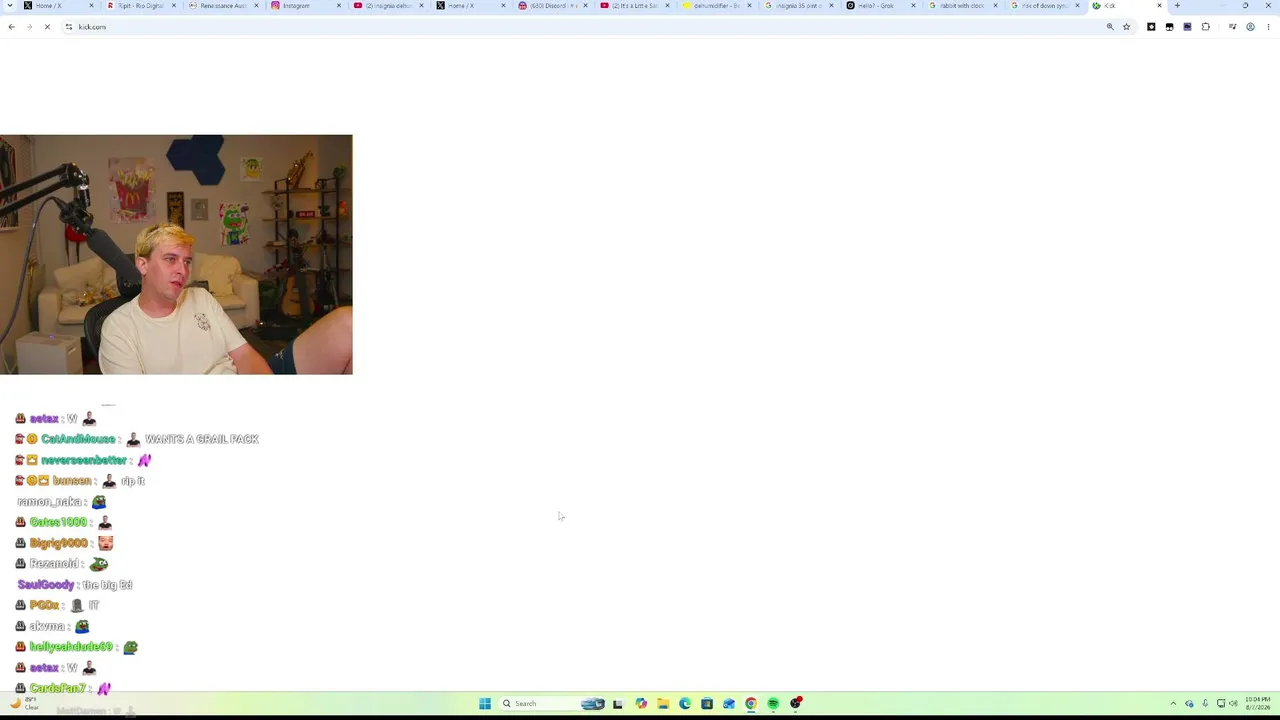
Task: Click the 'rip it' chat message
Action: pos(133,481)
